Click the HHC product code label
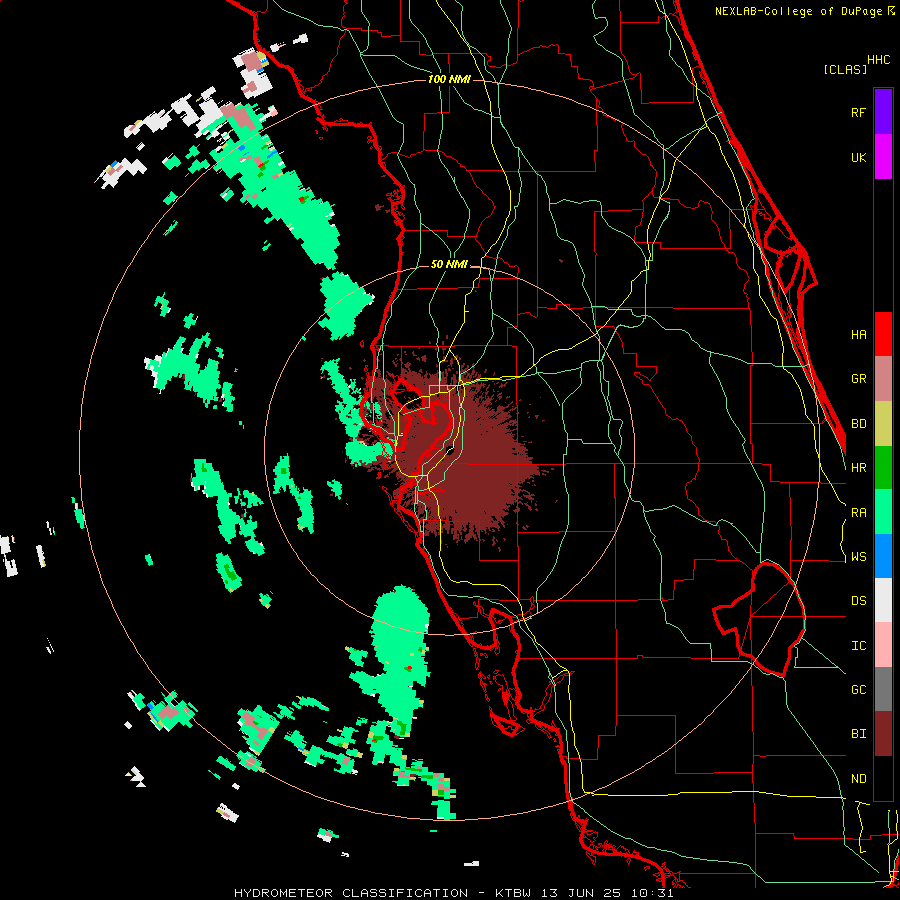This screenshot has width=900, height=900. click(879, 60)
